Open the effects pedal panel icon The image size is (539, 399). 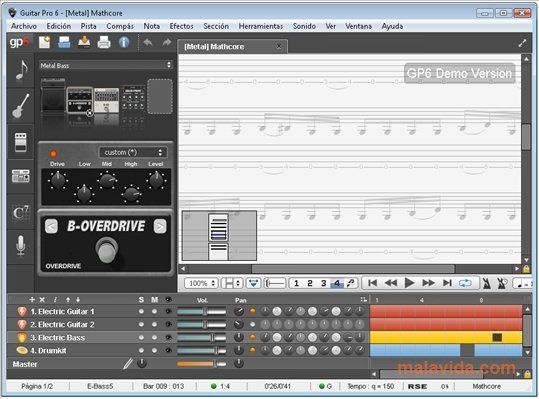21,142
